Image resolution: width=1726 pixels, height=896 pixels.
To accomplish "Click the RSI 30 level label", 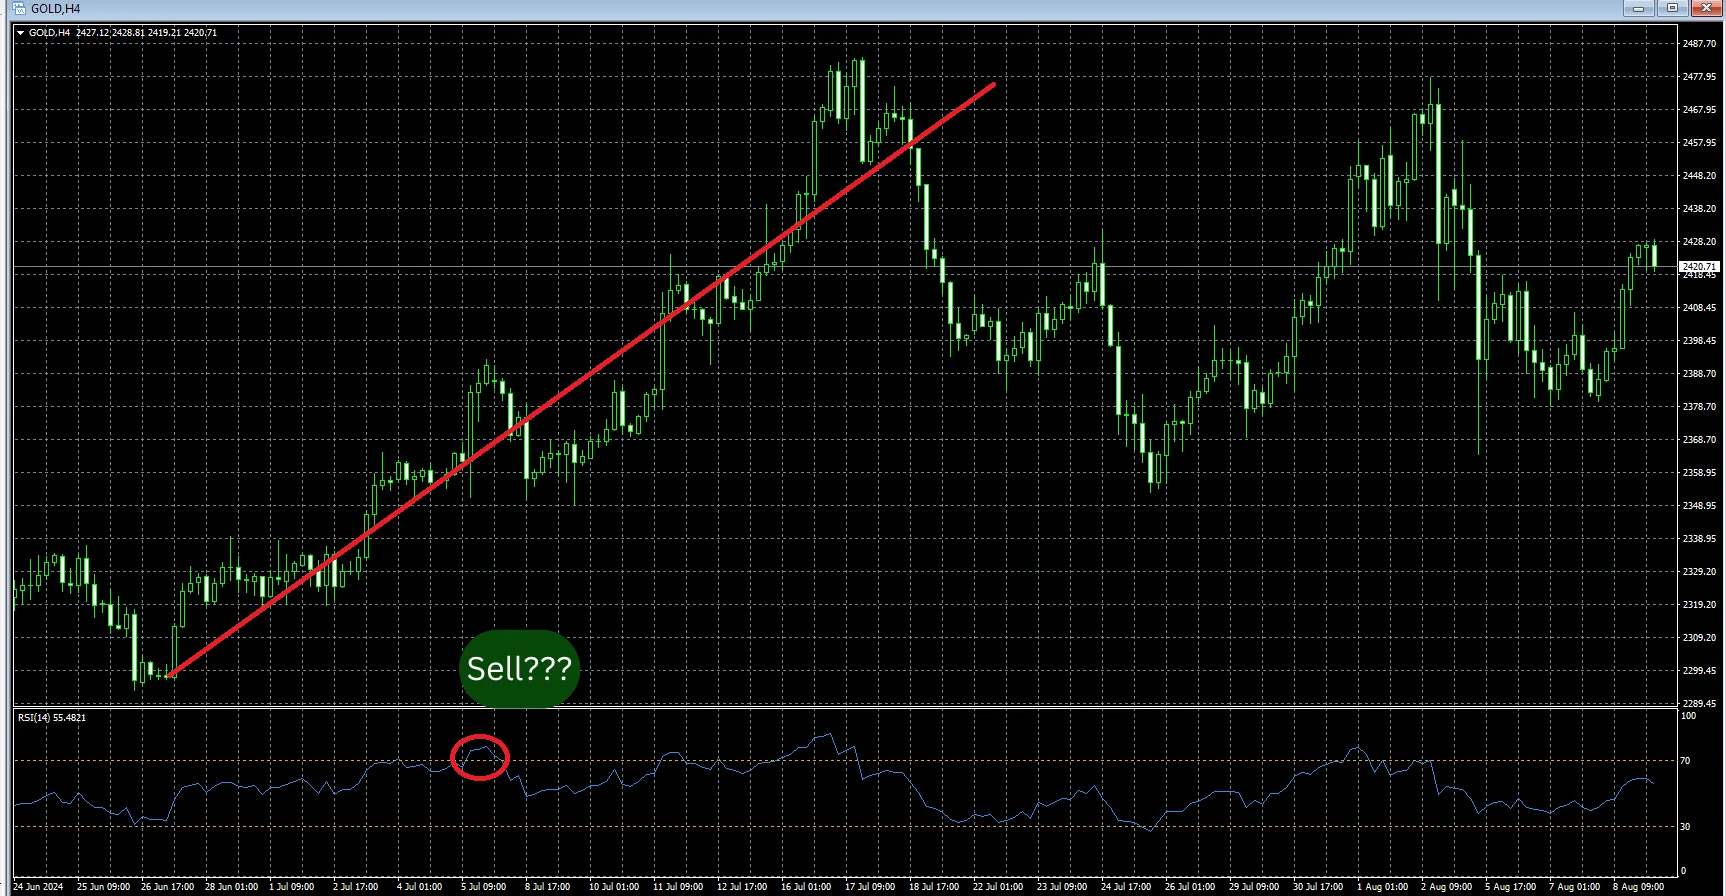I will click(x=1685, y=827).
